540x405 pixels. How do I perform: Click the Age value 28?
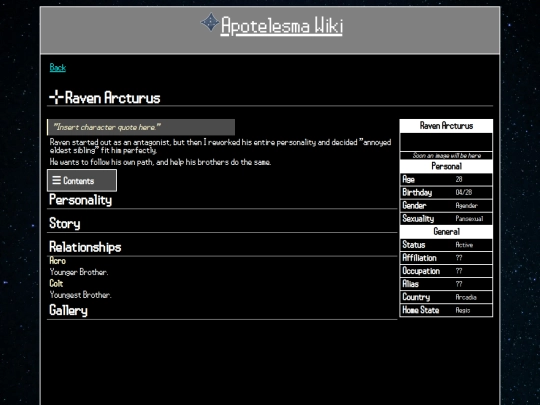point(459,179)
